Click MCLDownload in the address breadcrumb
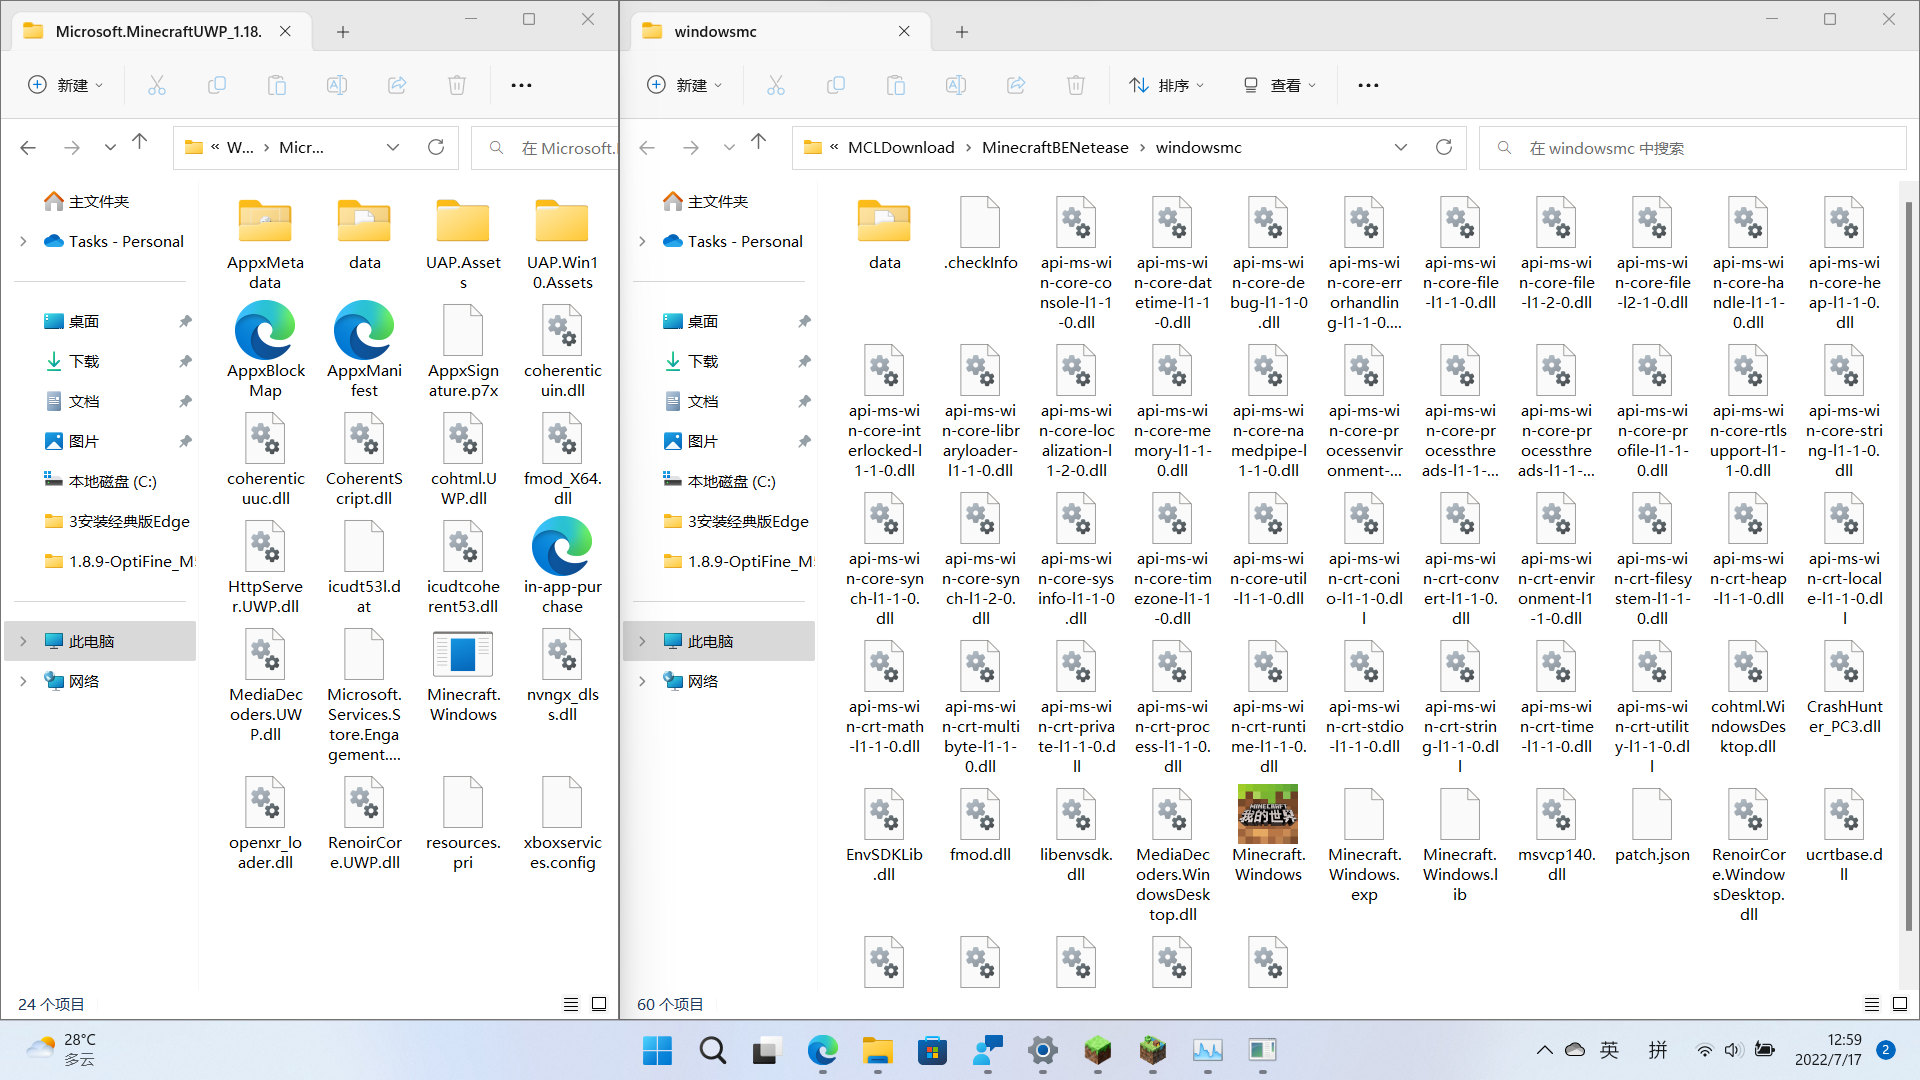The width and height of the screenshot is (1920, 1080). [x=901, y=148]
